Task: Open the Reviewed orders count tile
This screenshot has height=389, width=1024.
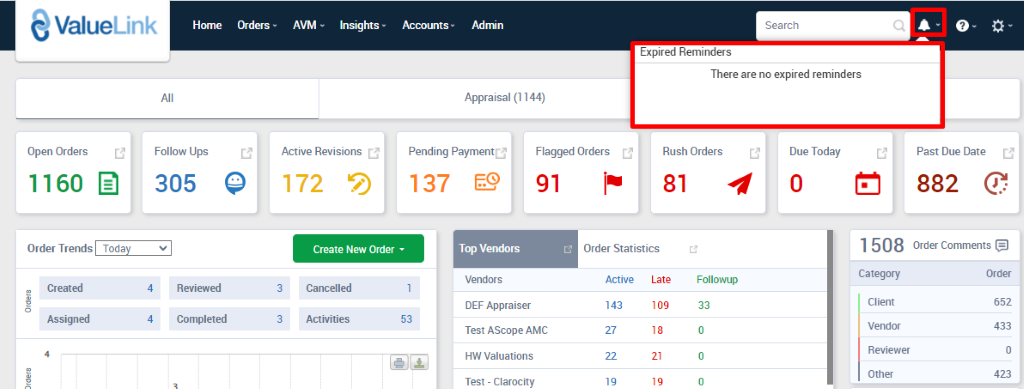Action: point(229,288)
